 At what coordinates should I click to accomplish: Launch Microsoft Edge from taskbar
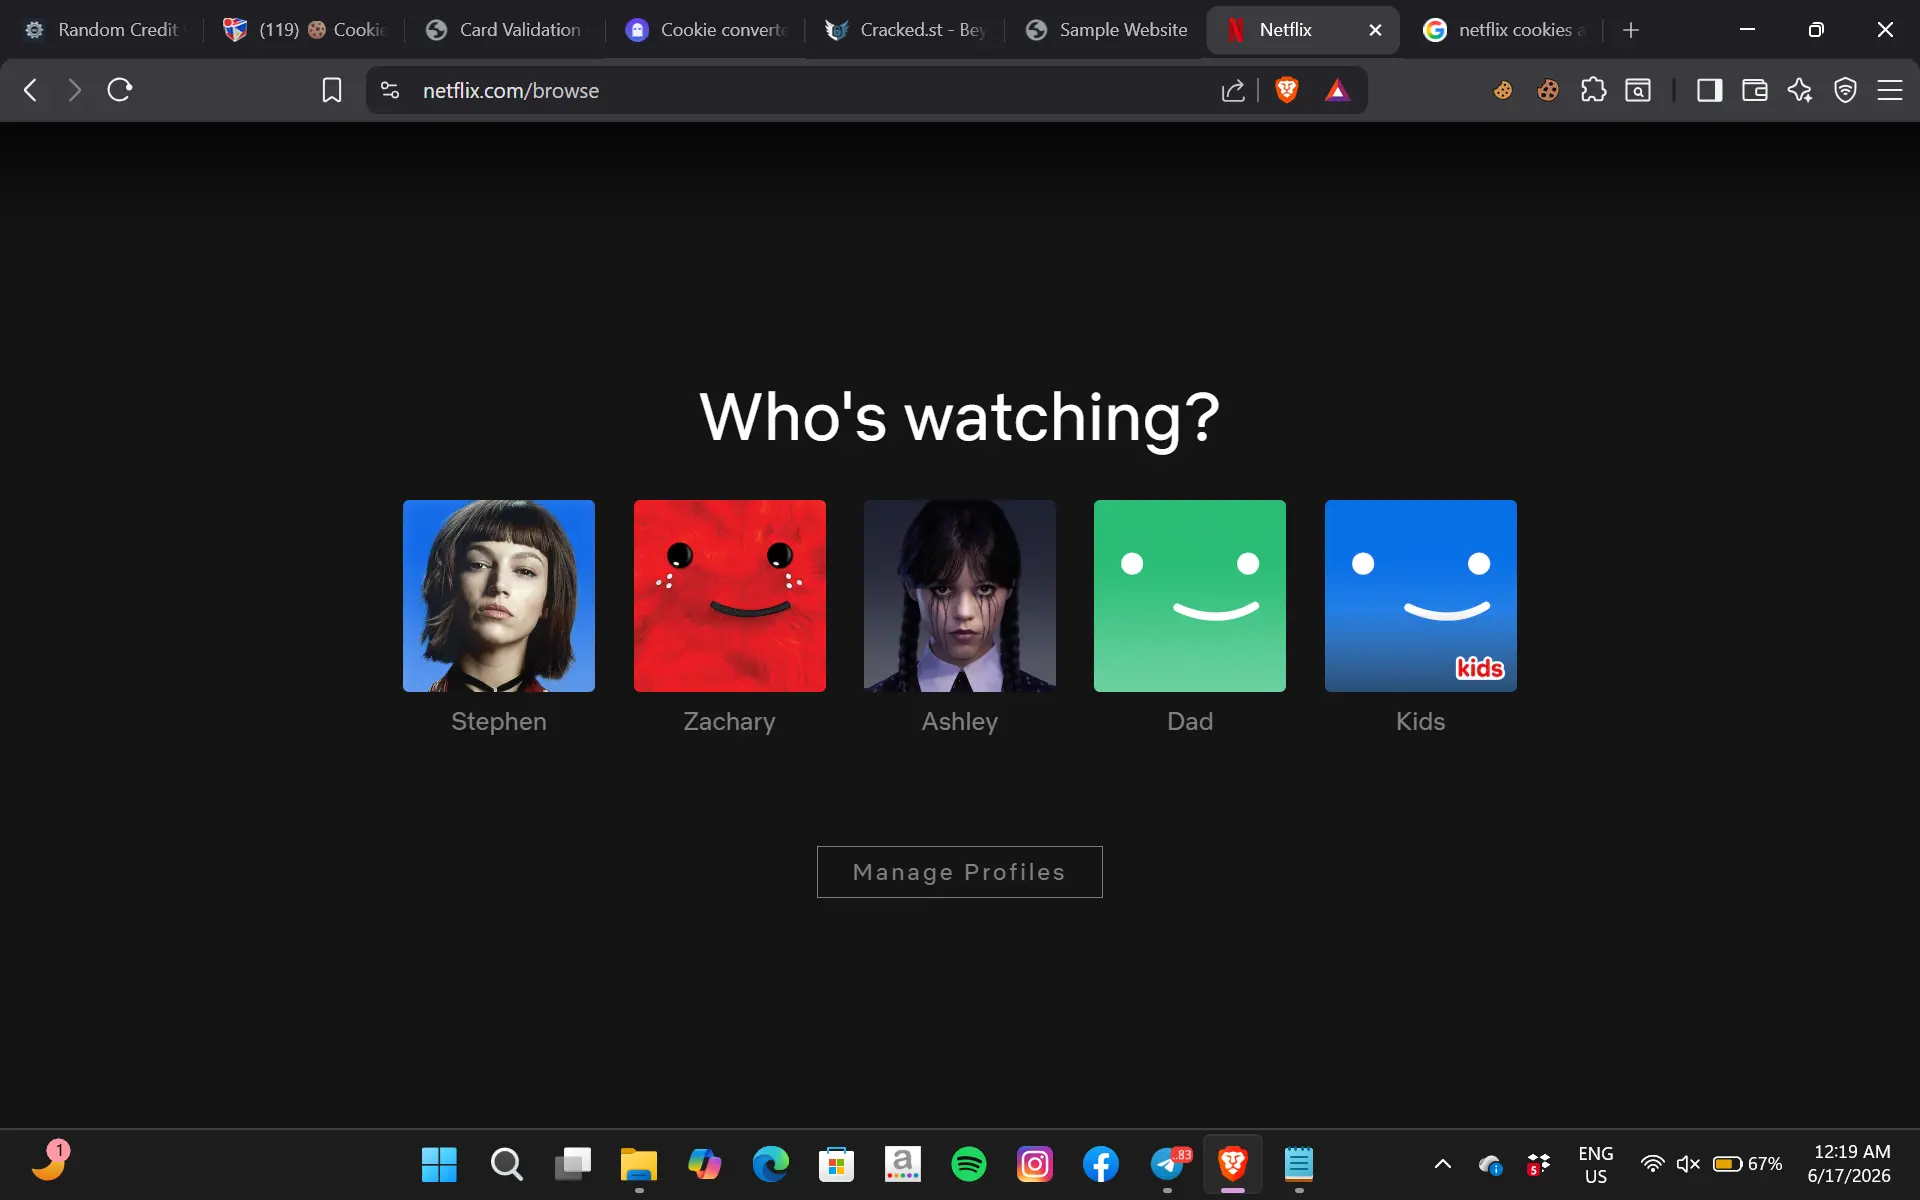(x=771, y=1164)
